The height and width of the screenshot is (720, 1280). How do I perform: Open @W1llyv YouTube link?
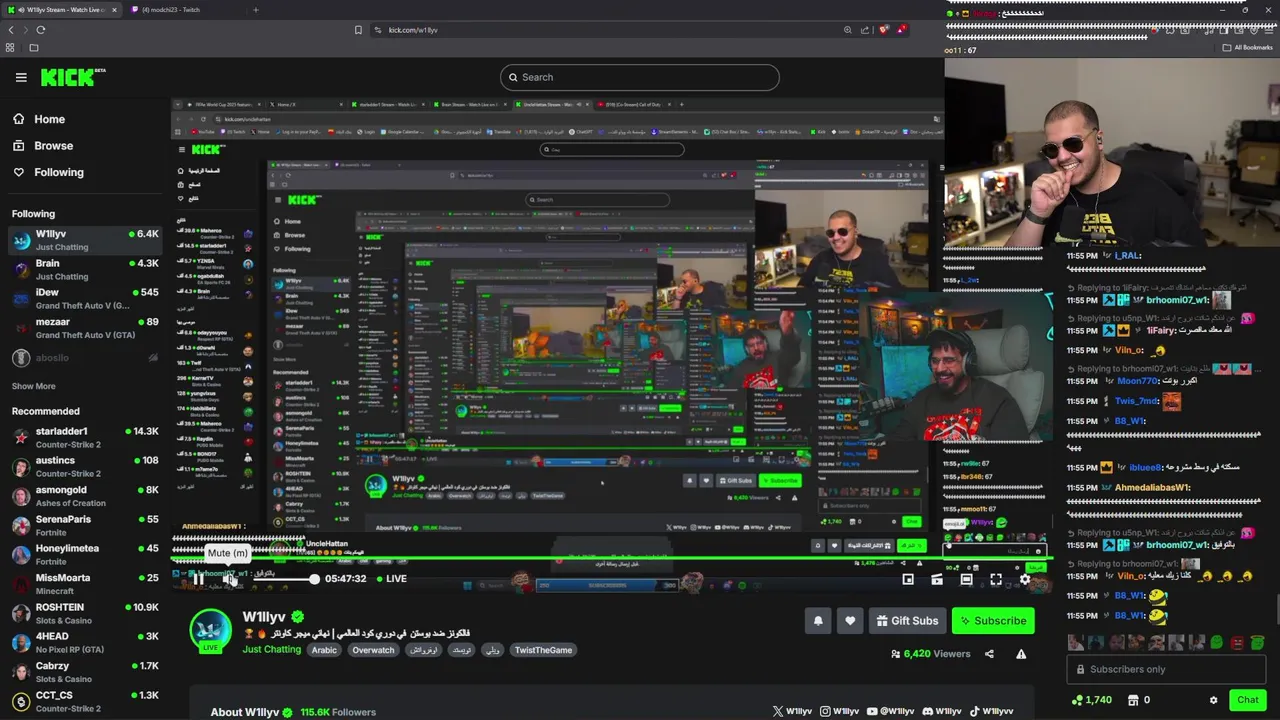[x=890, y=712]
